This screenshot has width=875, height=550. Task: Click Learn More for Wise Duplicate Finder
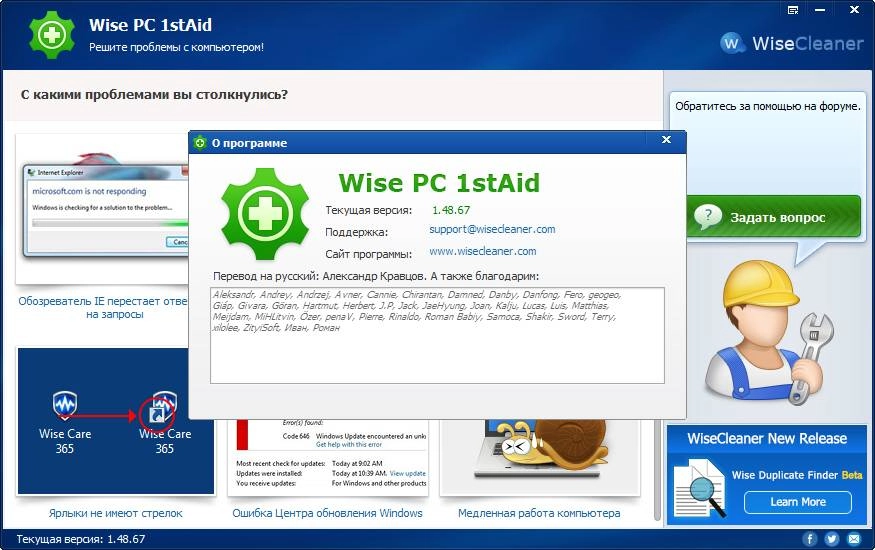click(x=798, y=502)
